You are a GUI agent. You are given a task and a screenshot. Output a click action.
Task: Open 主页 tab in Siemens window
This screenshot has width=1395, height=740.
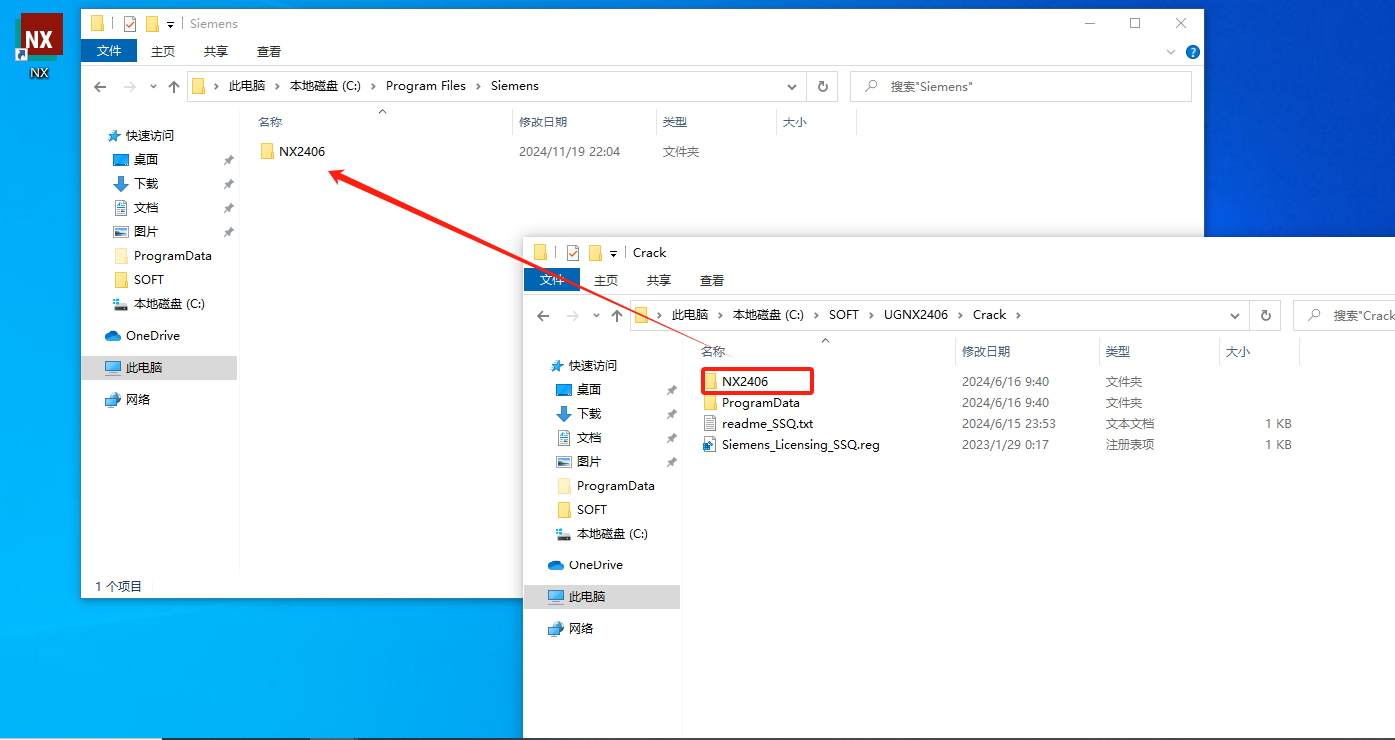click(x=163, y=51)
